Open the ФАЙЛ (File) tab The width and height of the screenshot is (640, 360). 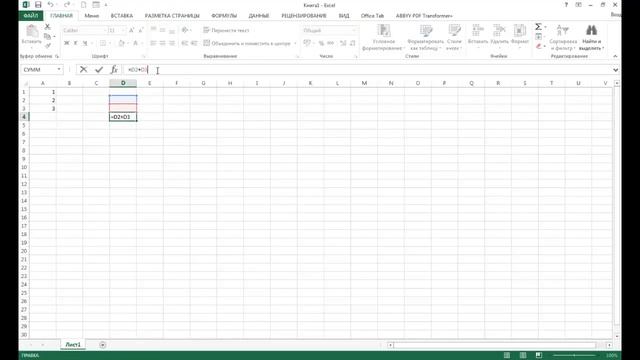(x=31, y=16)
